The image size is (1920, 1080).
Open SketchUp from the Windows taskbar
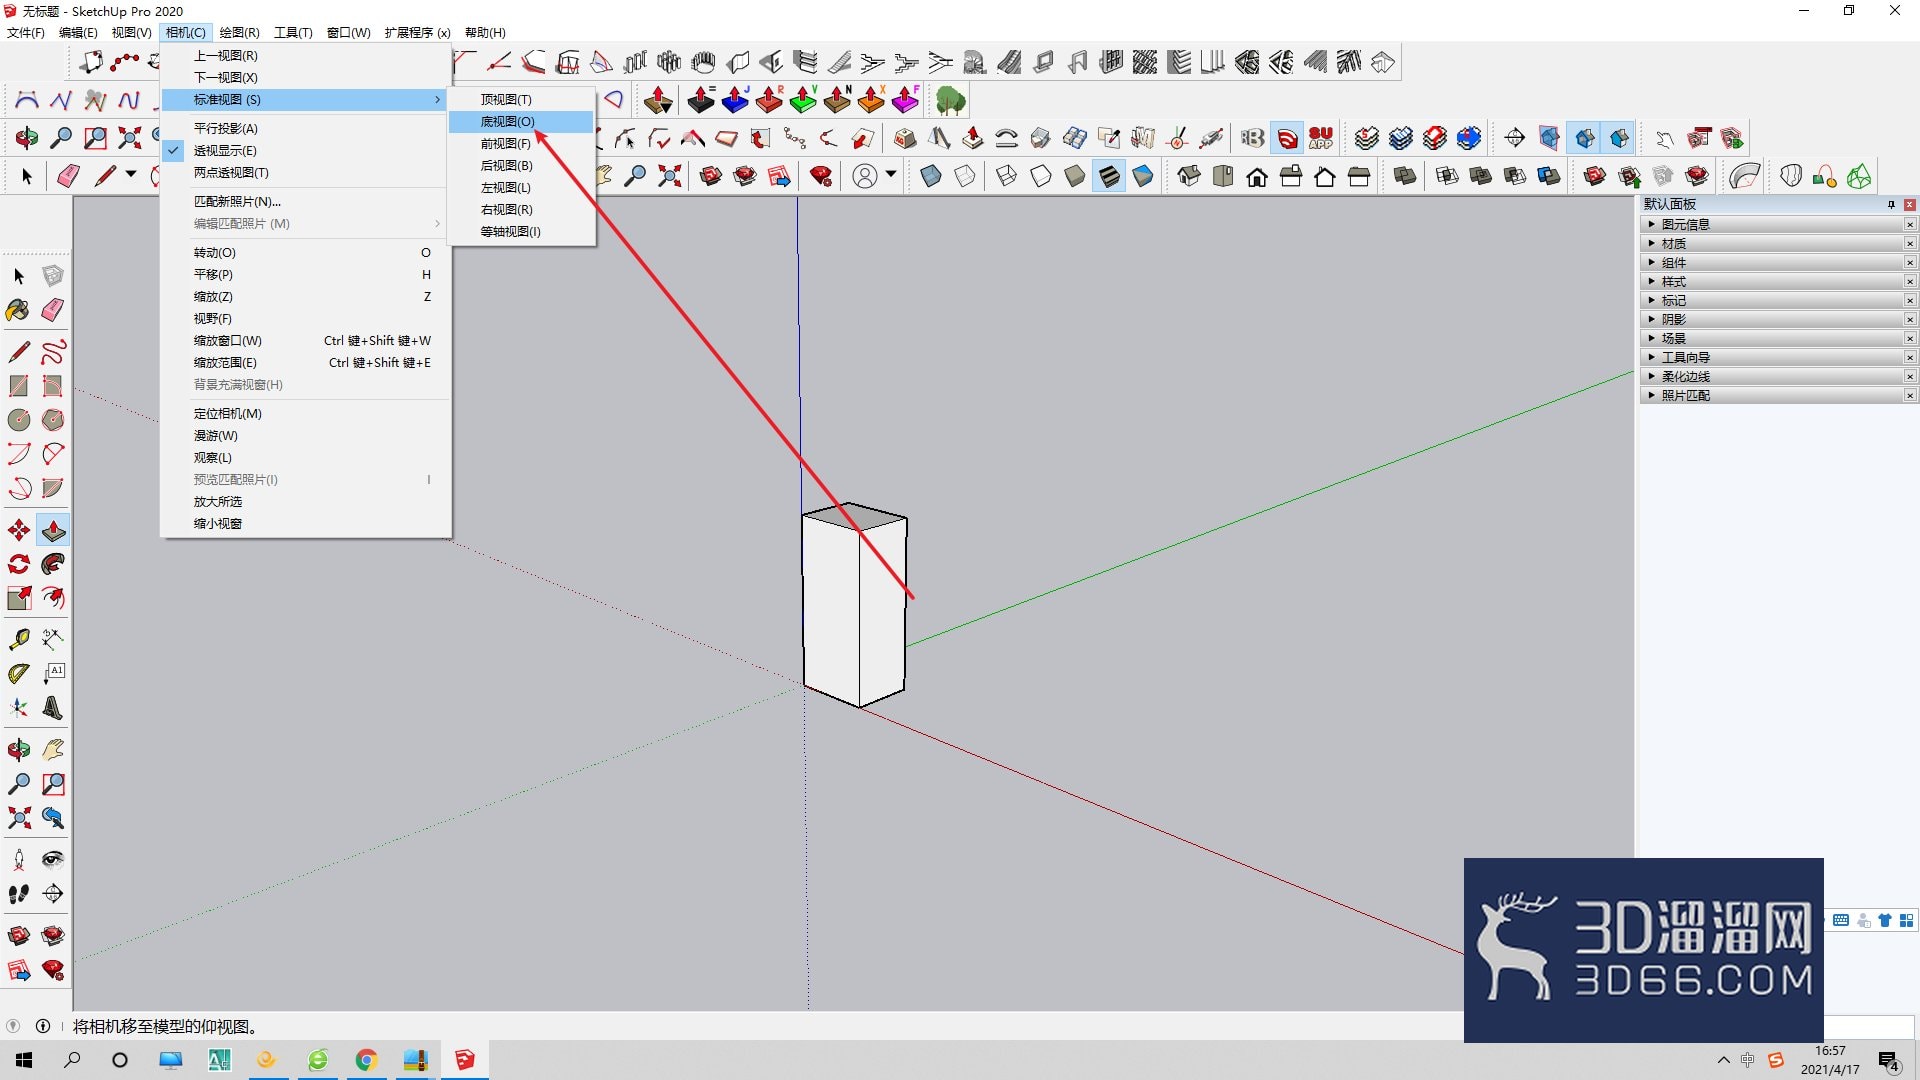[464, 1060]
